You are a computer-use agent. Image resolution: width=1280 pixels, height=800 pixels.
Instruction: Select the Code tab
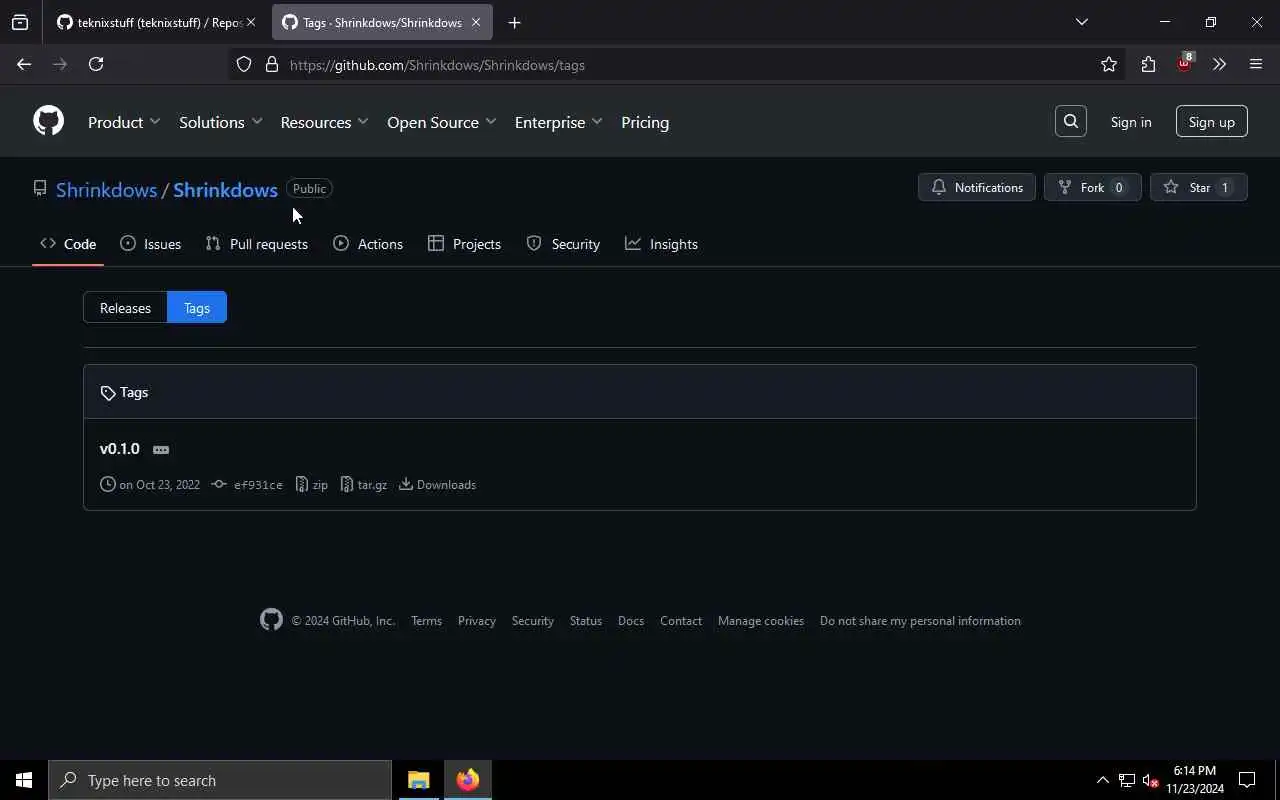(68, 244)
